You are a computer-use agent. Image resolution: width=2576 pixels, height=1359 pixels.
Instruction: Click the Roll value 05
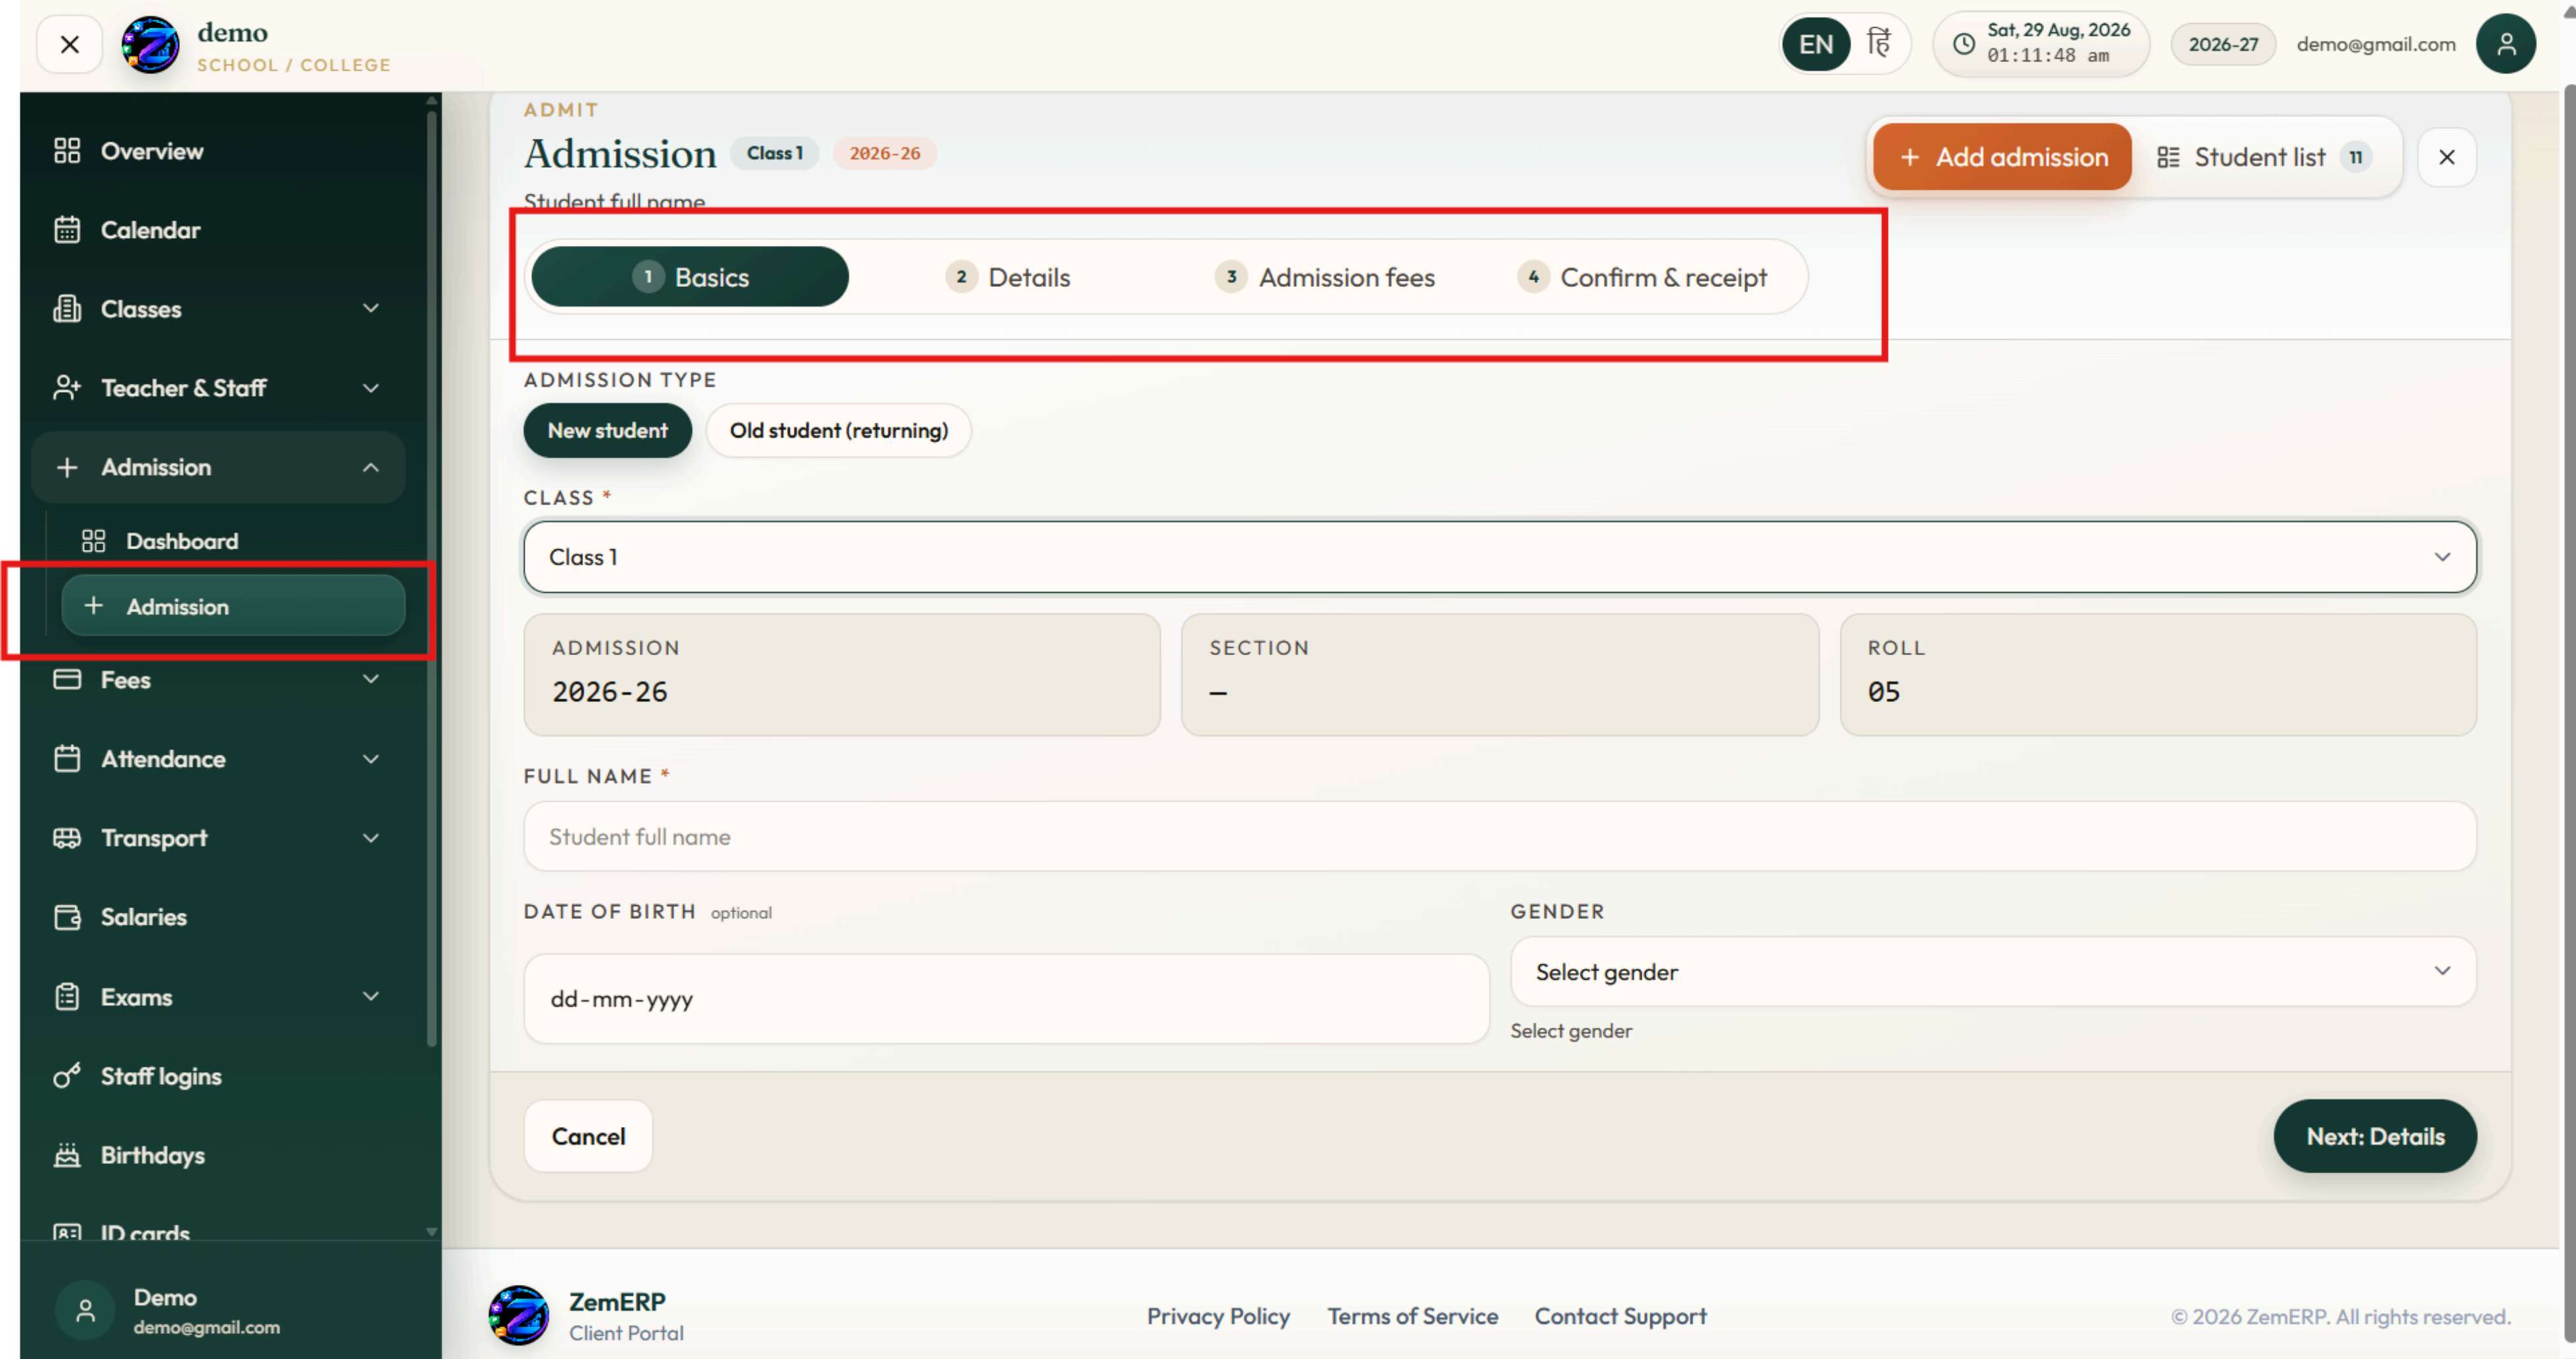[1884, 692]
